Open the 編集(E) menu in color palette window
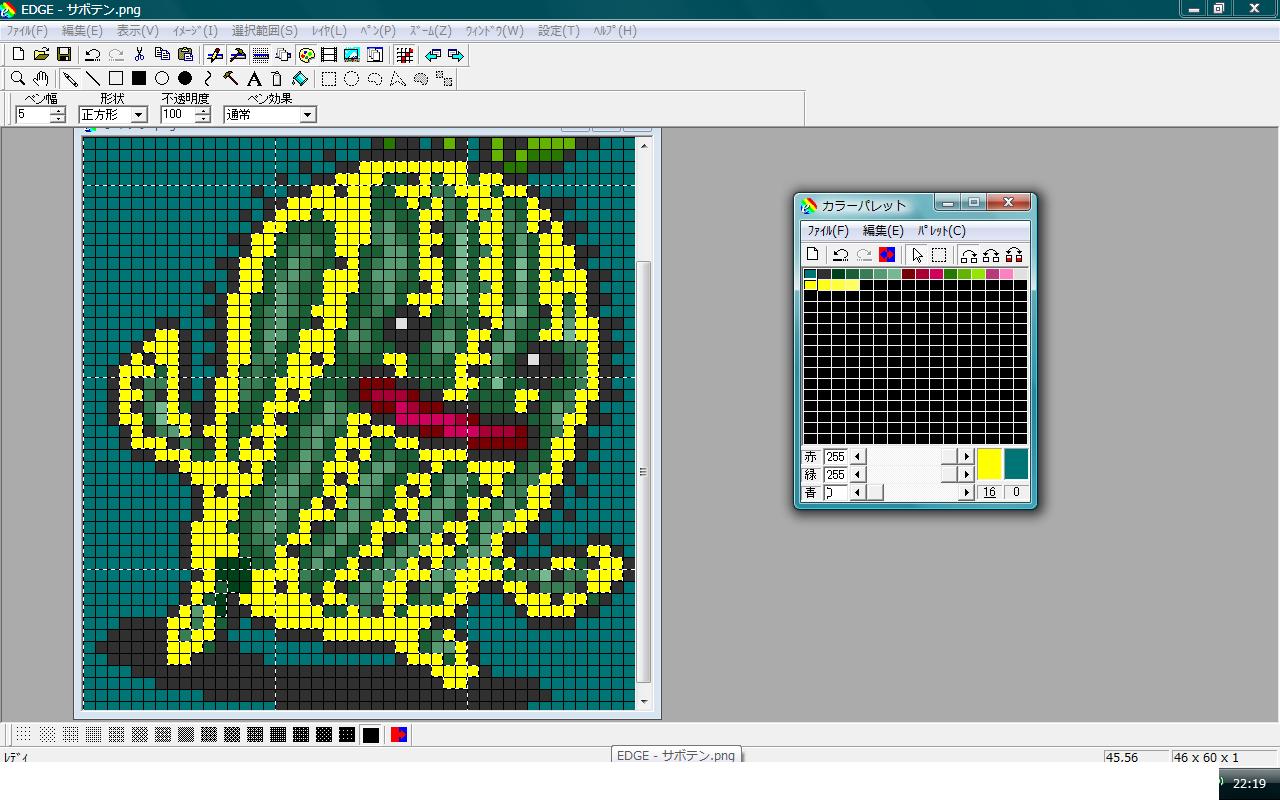This screenshot has height=800, width=1280. (x=883, y=231)
